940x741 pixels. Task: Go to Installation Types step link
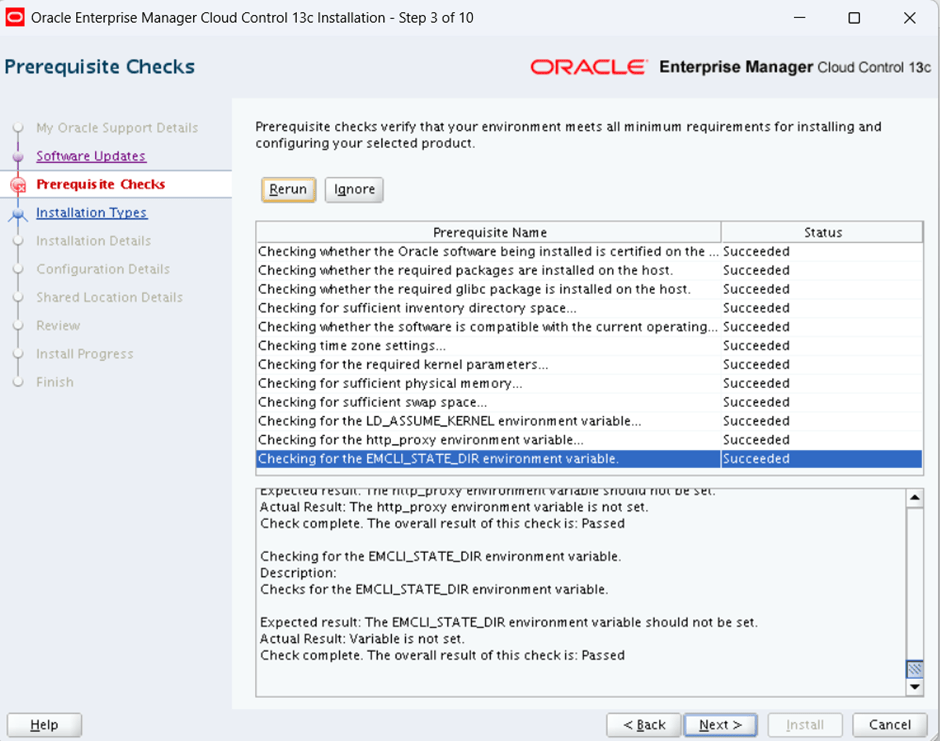pyautogui.click(x=91, y=213)
